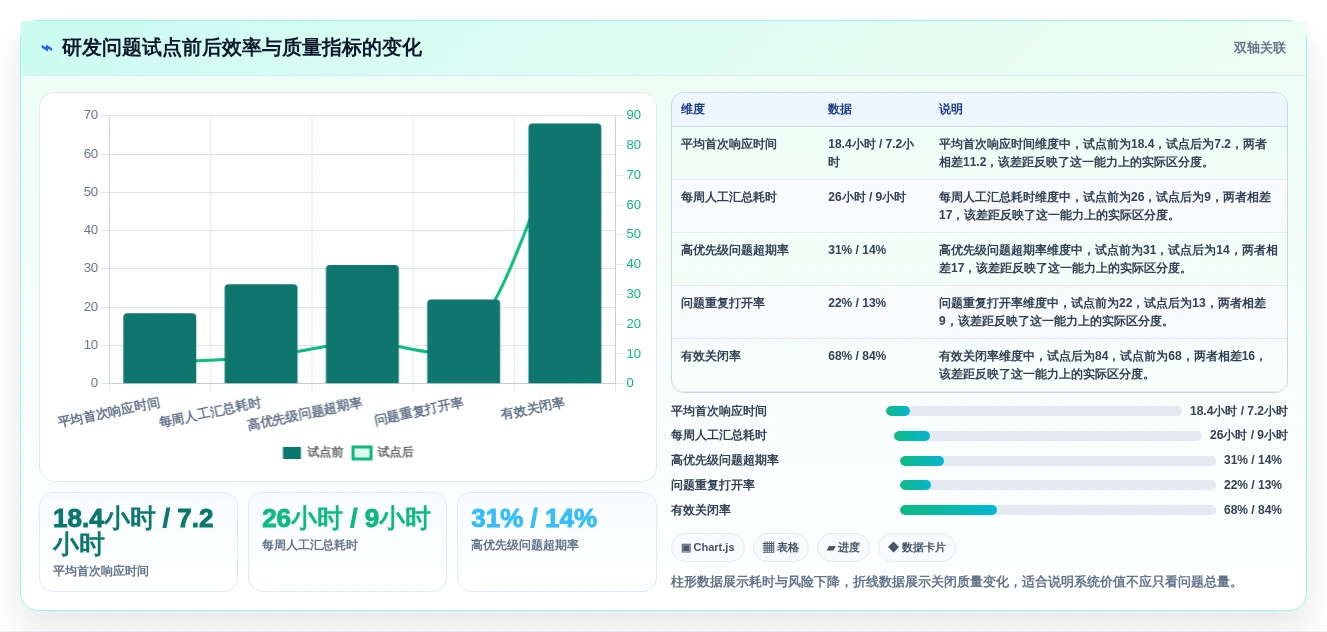Image resolution: width=1327 pixels, height=632 pixels.
Task: Click the 双轴关联 label in the header
Action: tap(1259, 48)
